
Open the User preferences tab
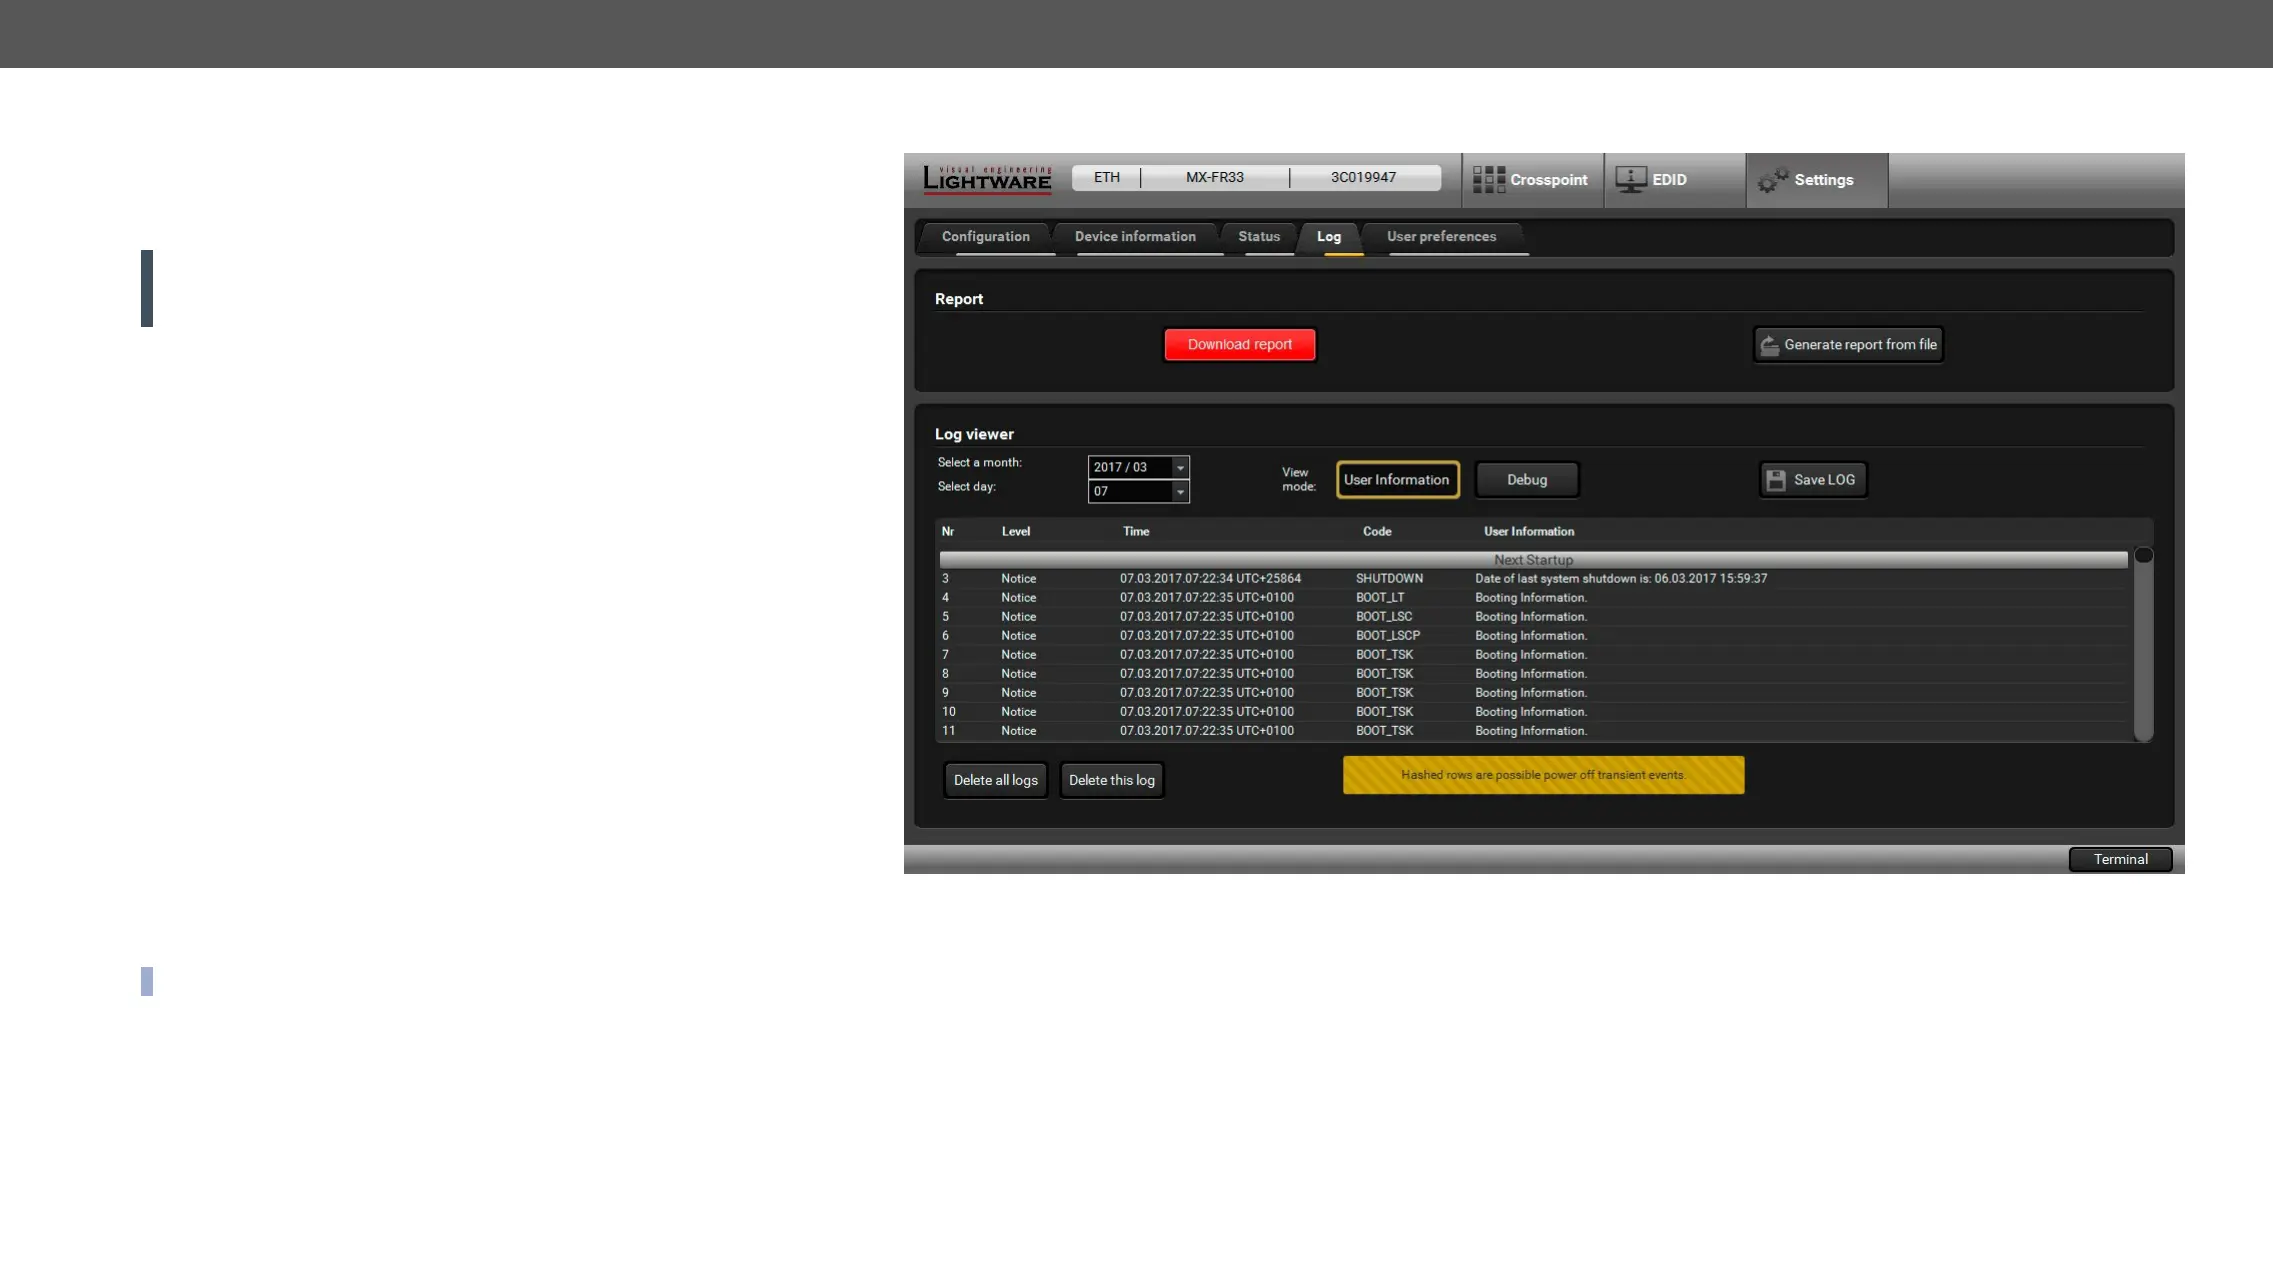(x=1440, y=237)
